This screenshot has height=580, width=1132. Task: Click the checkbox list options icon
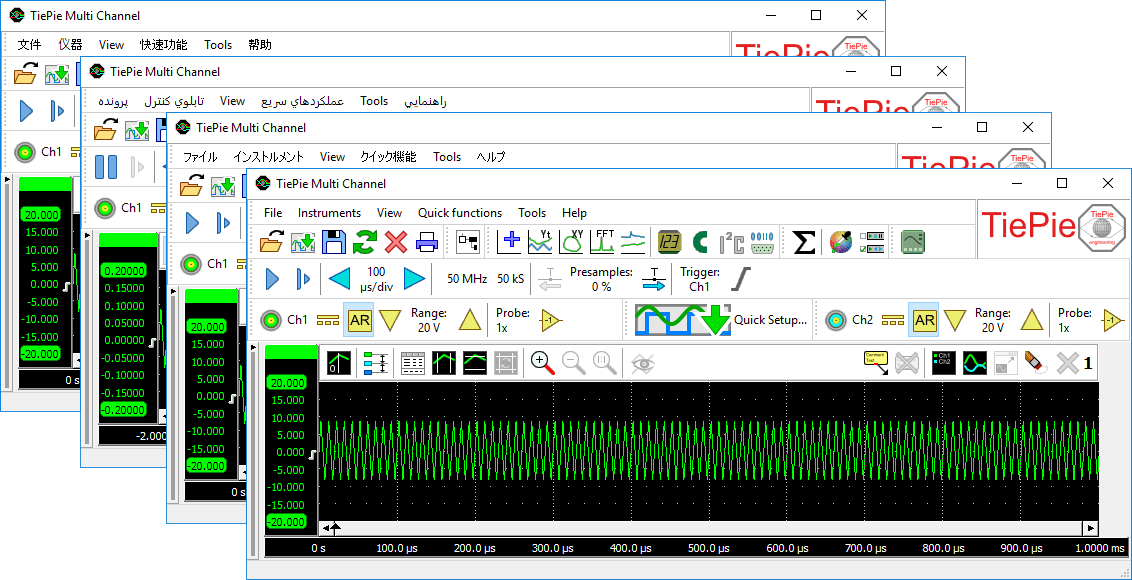[872, 242]
